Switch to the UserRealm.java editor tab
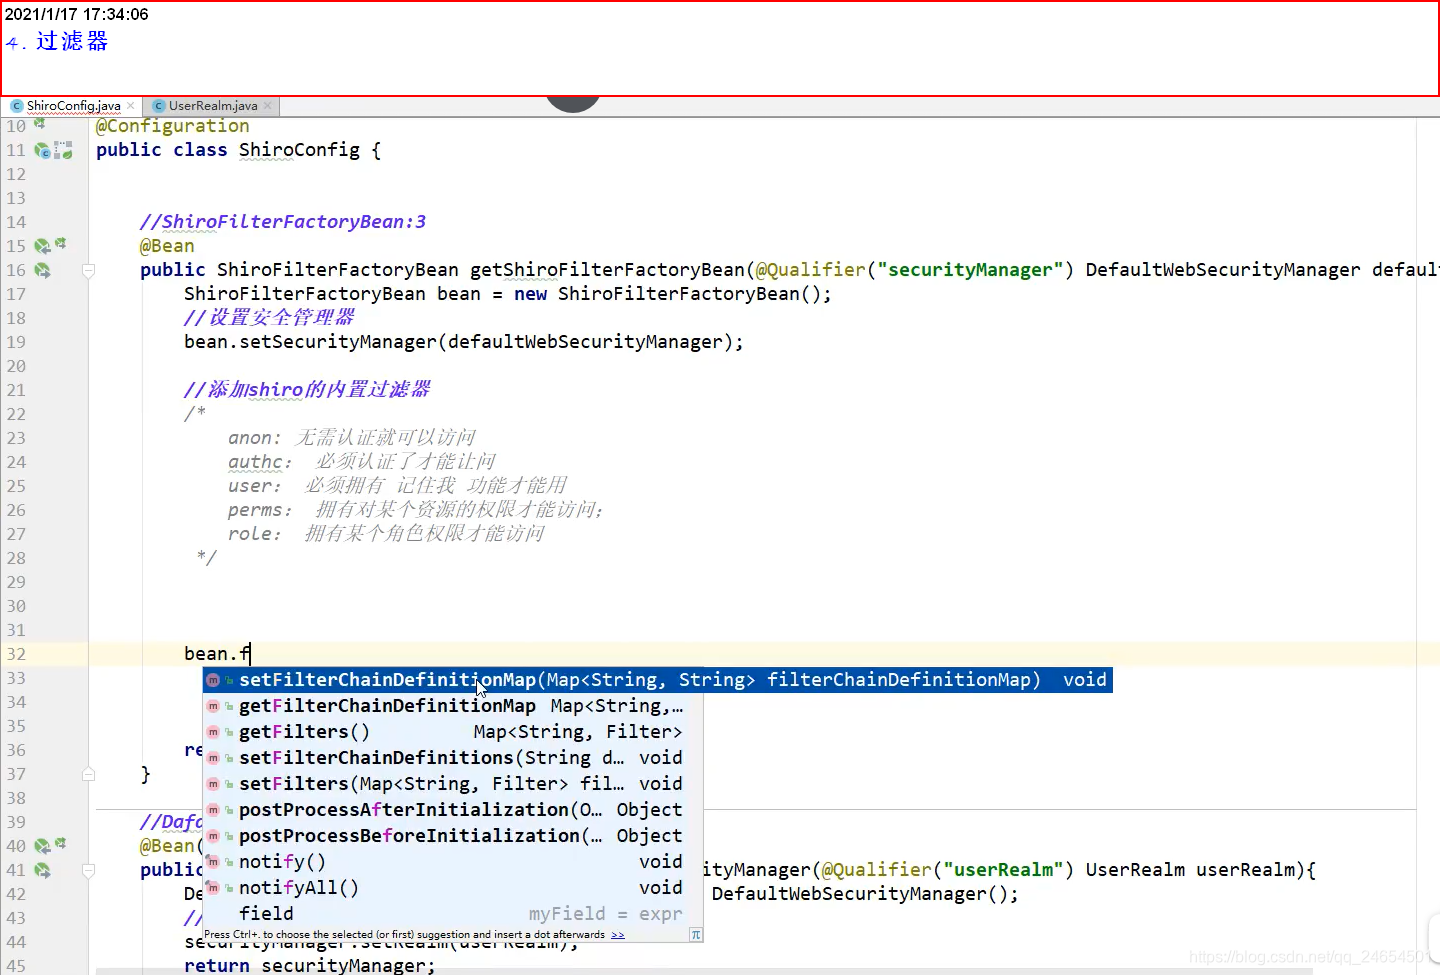Viewport: 1440px width, 975px height. pyautogui.click(x=212, y=106)
